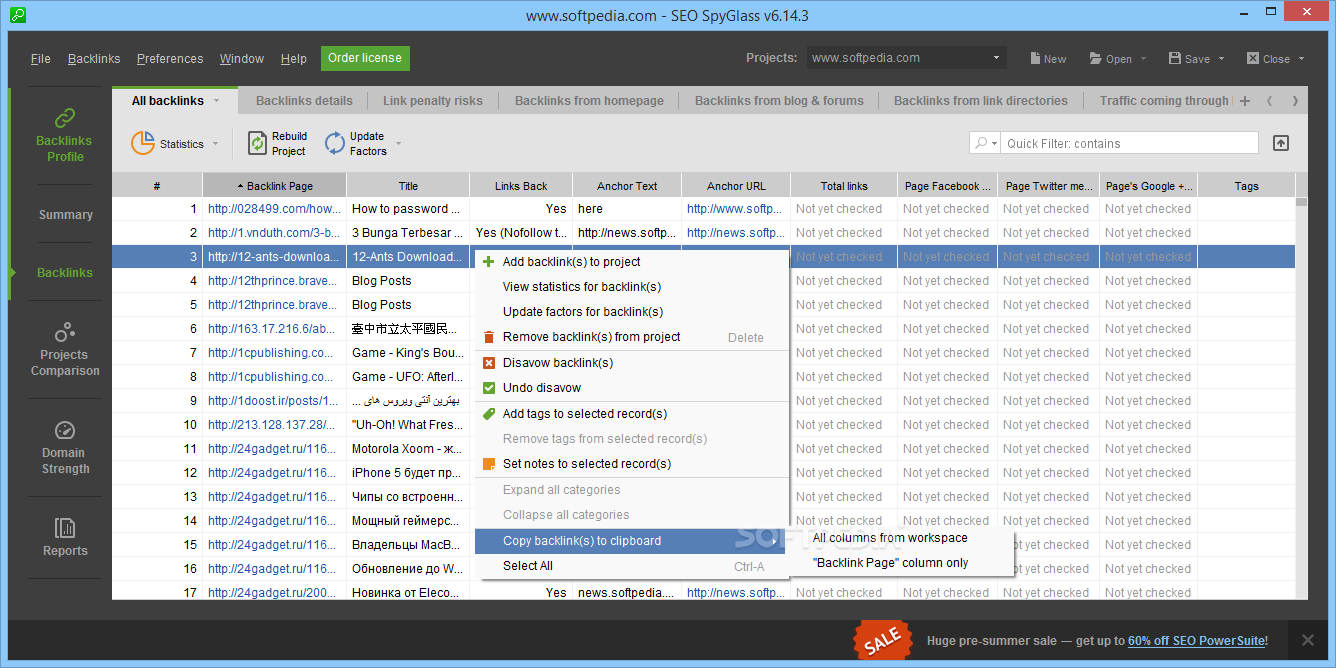Open the dropdown arrow next to Save
Screen dimensions: 1336x668
point(1221,59)
